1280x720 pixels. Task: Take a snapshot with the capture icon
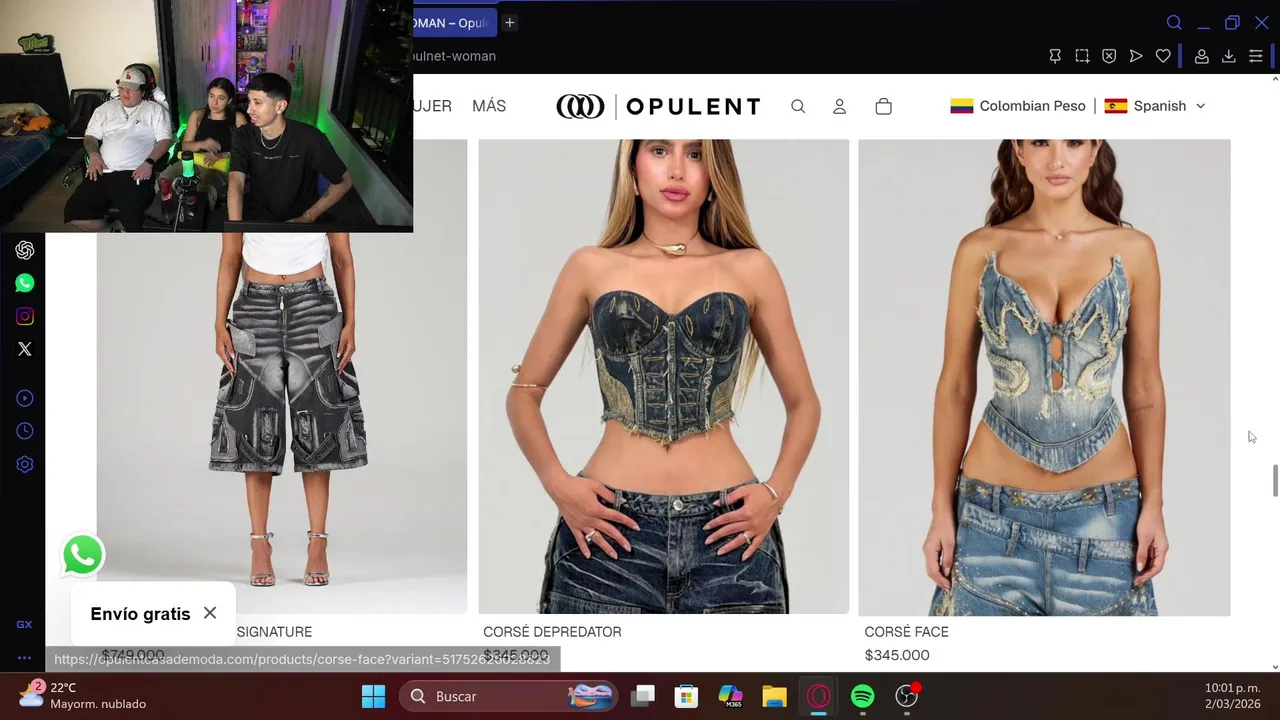click(x=1082, y=56)
